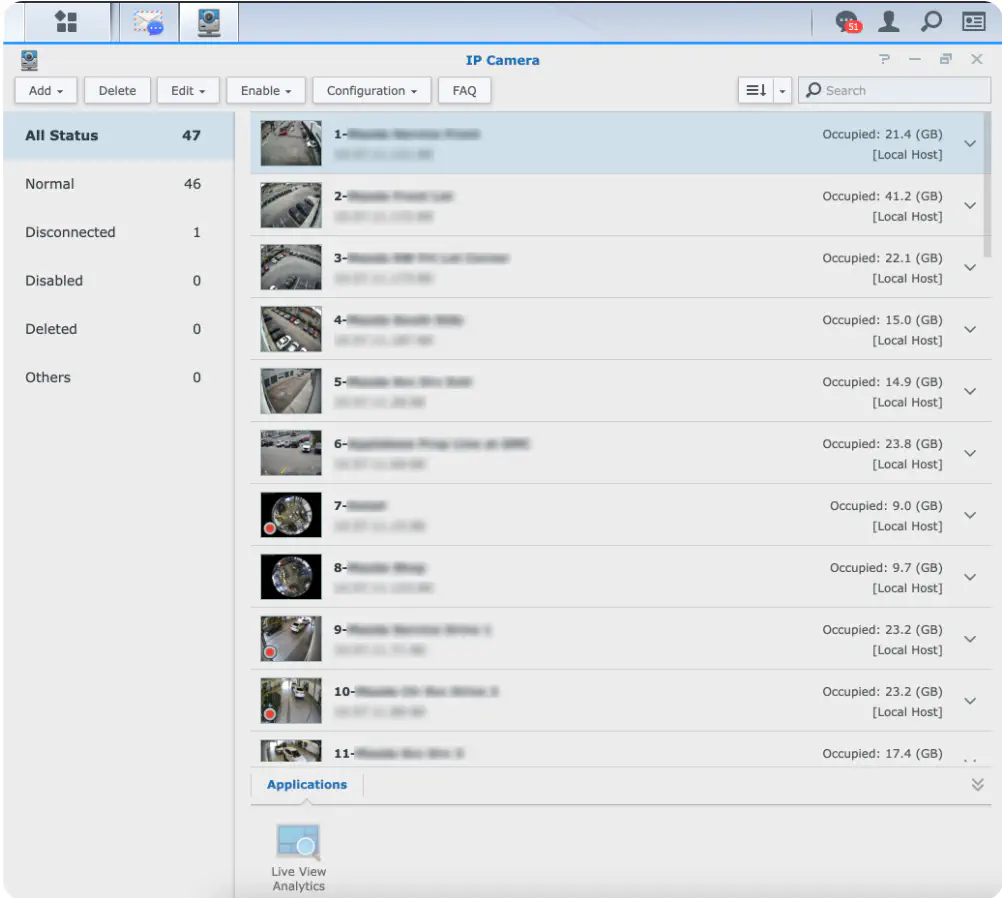
Task: Expand details for camera 5
Action: pos(970,392)
